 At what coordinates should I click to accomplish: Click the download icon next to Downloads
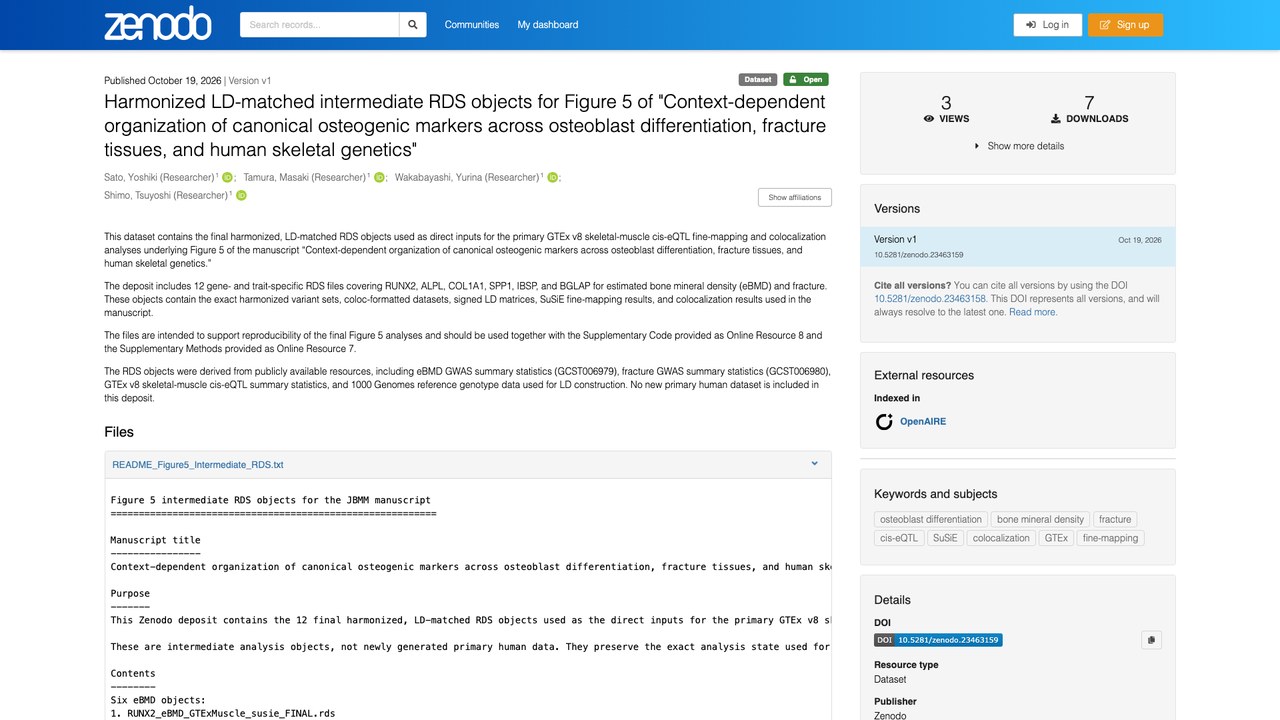click(1056, 119)
